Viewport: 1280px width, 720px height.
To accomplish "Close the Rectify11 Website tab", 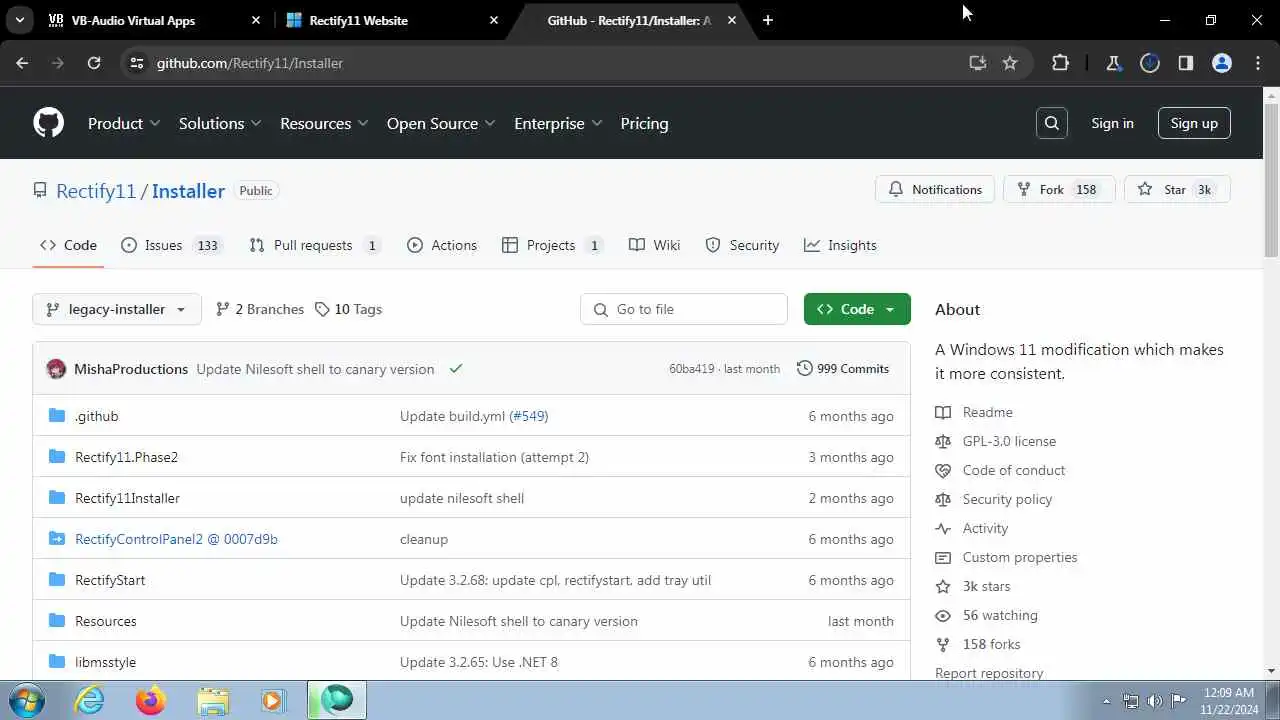I will pyautogui.click(x=494, y=20).
